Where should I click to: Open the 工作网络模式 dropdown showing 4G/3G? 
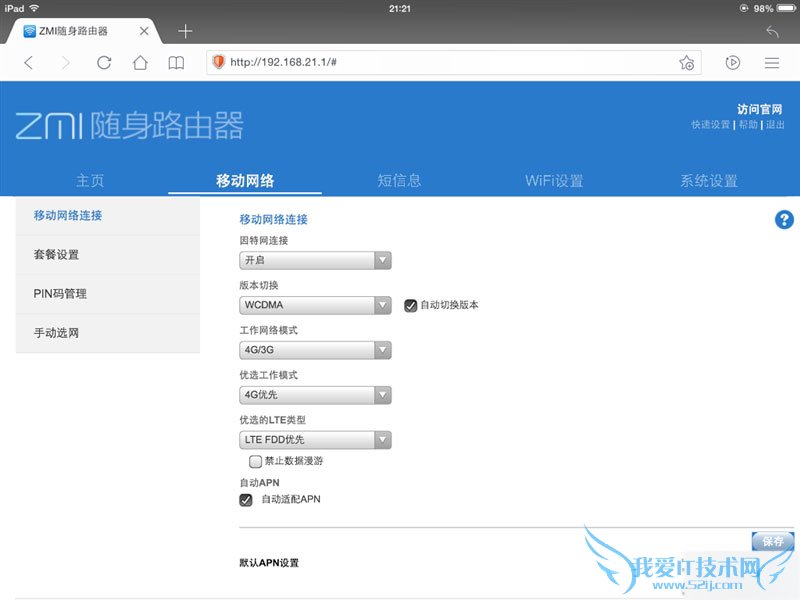pos(315,350)
